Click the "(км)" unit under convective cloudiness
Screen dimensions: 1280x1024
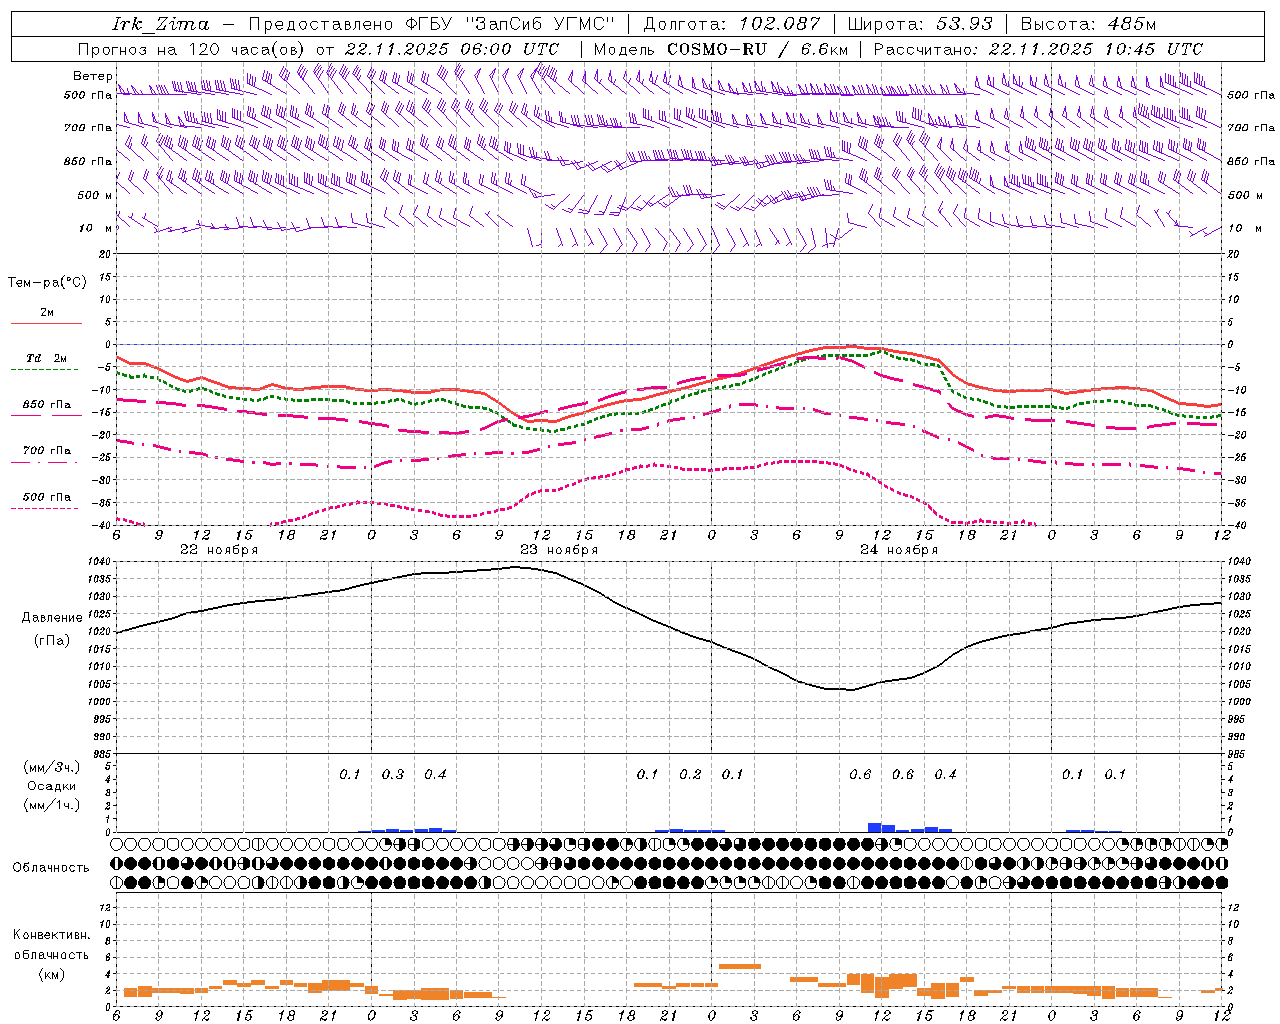51,974
